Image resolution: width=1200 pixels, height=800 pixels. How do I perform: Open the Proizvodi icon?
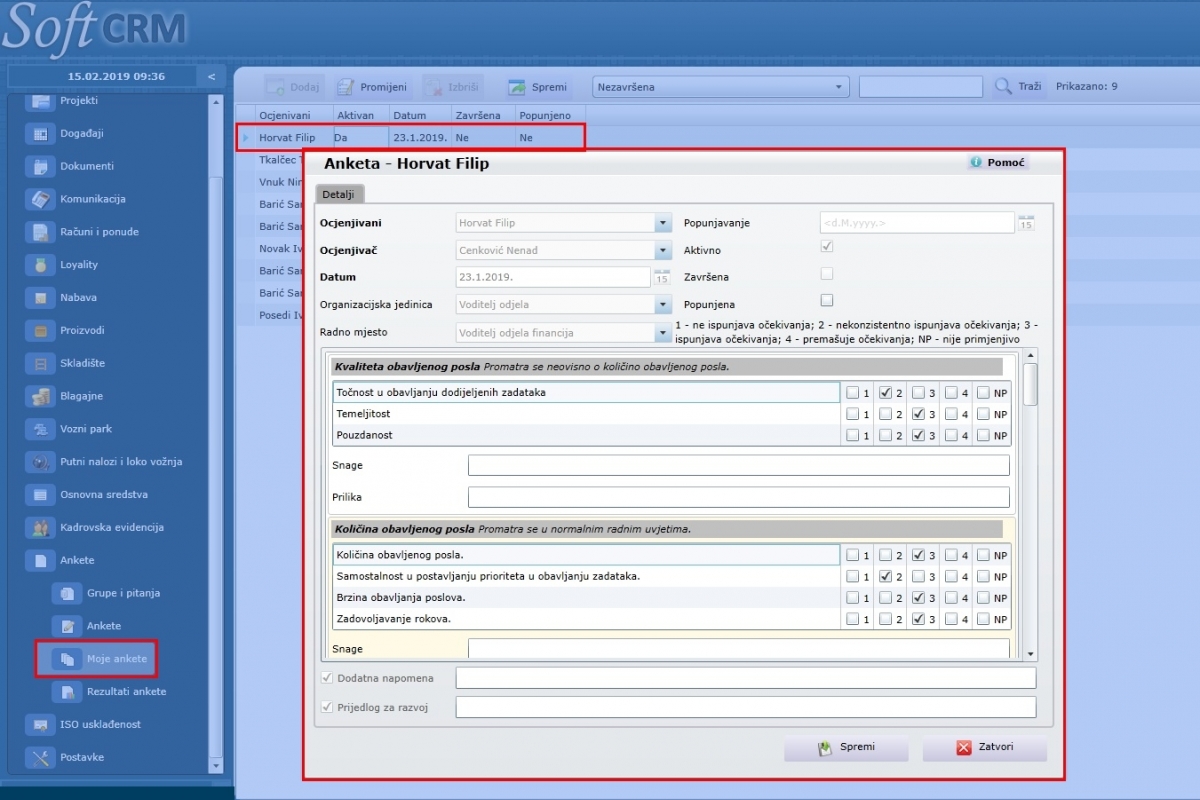[40, 331]
